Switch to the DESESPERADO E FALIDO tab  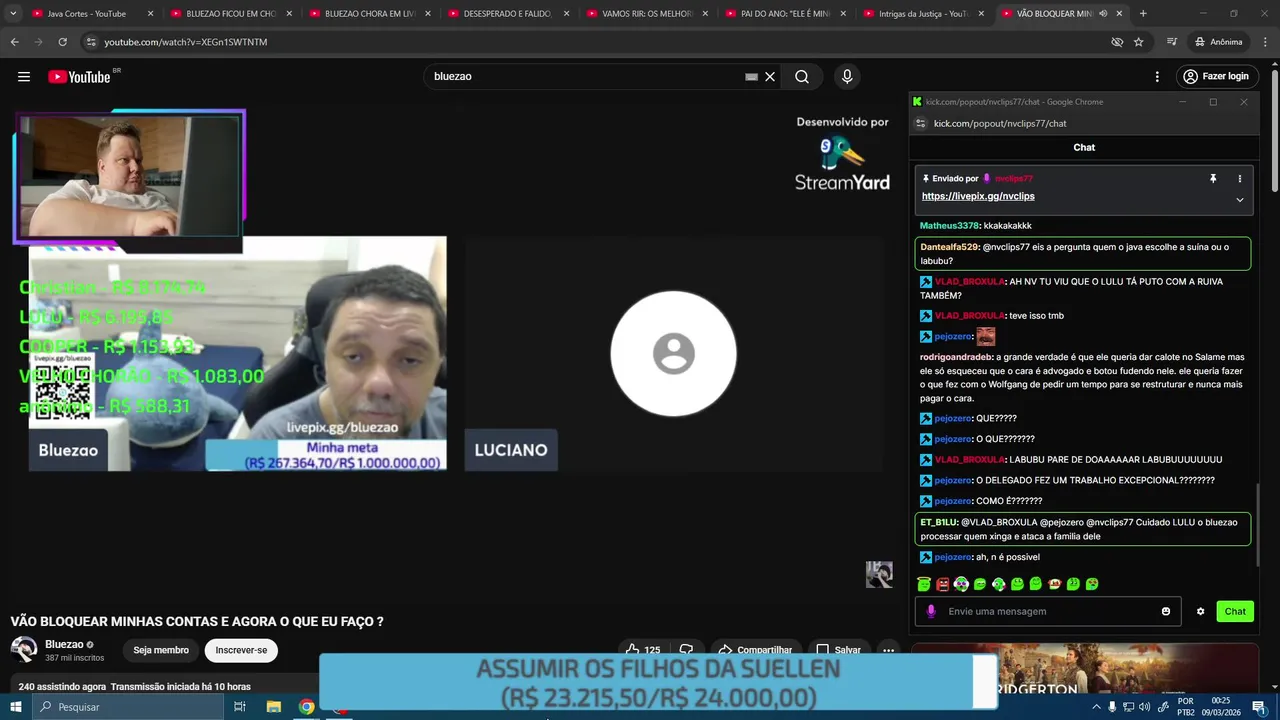[x=508, y=14]
